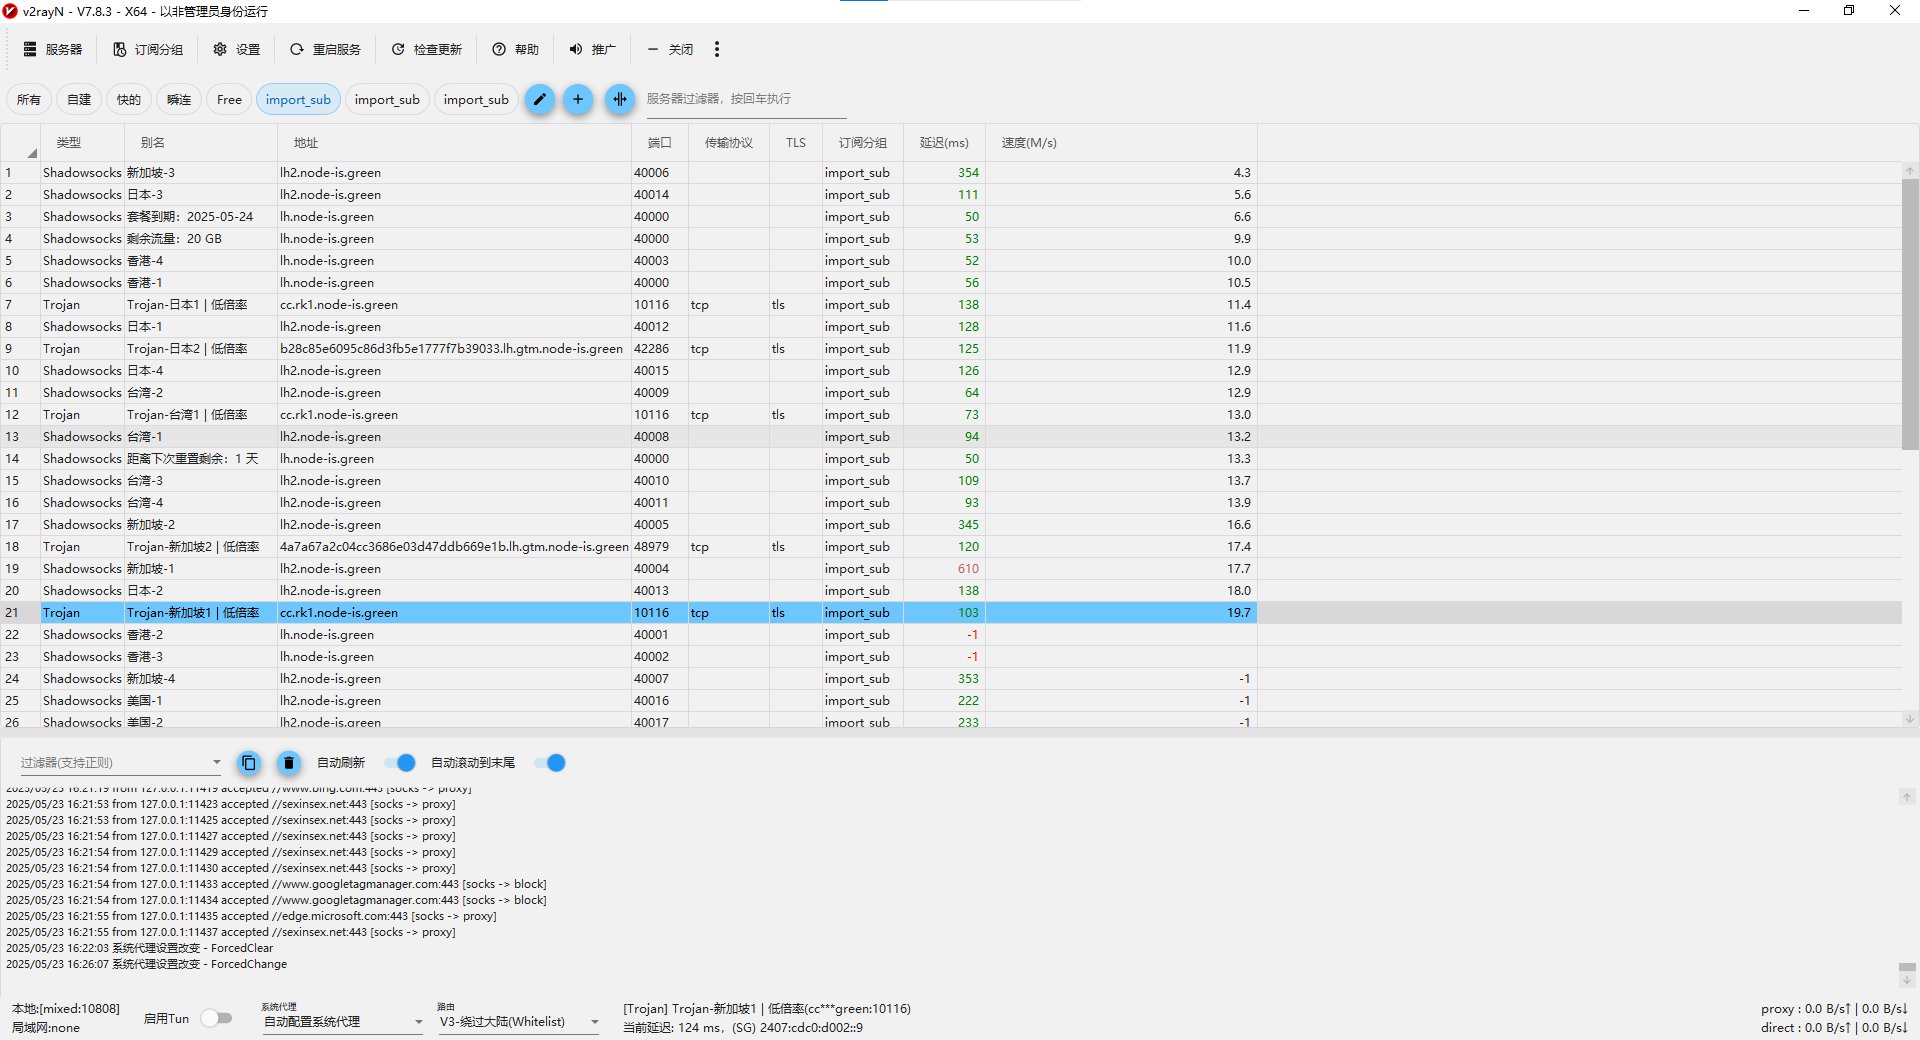Sort by 地址 column header
This screenshot has height=1040, width=1920.
[x=454, y=143]
